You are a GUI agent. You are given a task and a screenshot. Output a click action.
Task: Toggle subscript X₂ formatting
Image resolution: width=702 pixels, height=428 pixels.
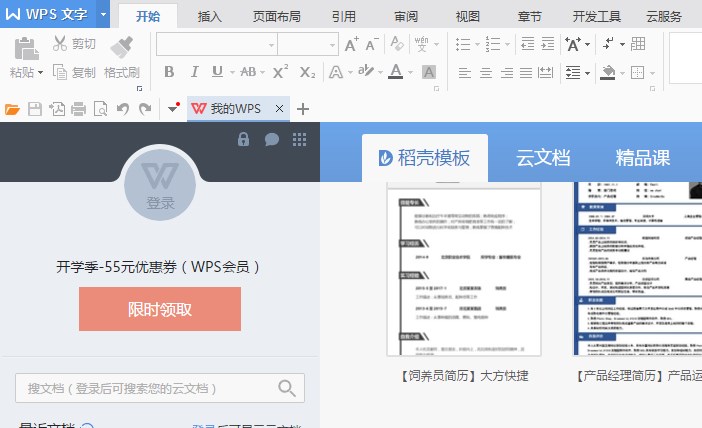307,72
